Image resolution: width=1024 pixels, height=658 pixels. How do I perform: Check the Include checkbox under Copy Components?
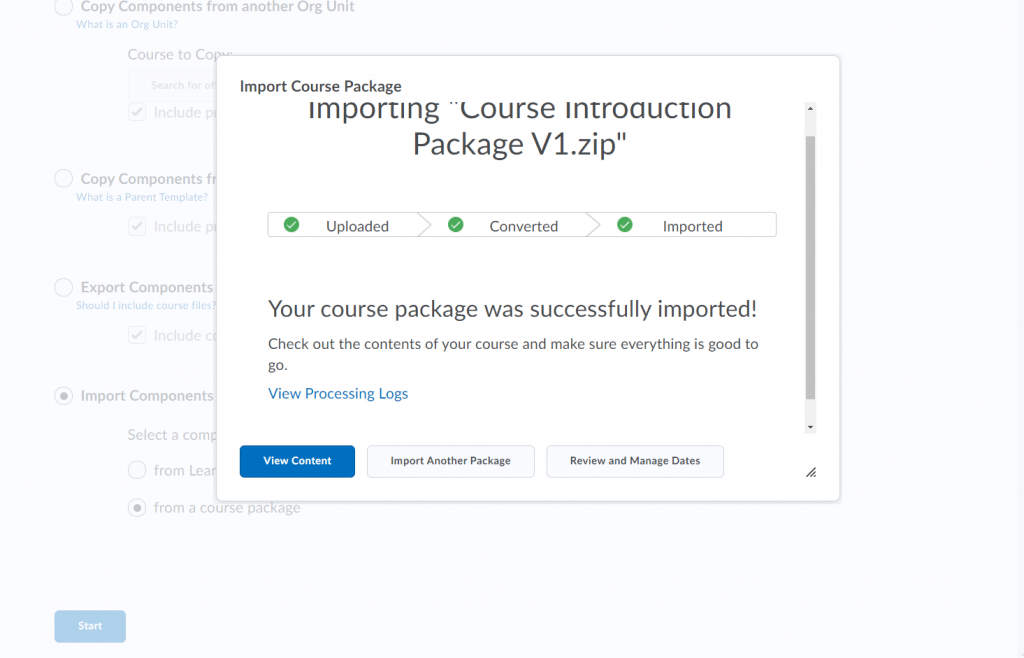pos(136,111)
